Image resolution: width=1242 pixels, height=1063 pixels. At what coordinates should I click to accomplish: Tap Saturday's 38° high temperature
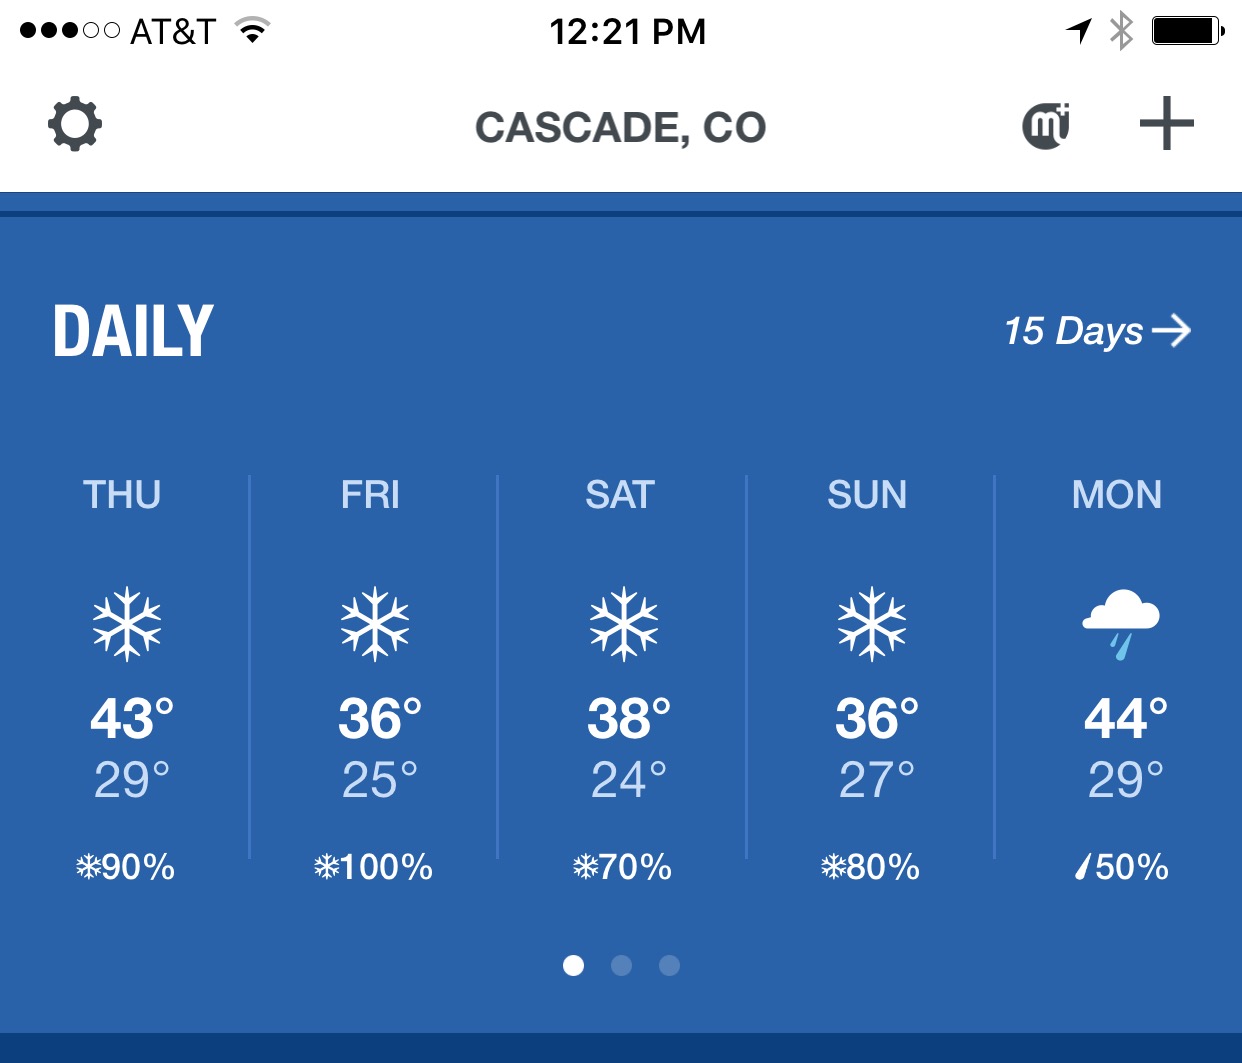click(628, 719)
